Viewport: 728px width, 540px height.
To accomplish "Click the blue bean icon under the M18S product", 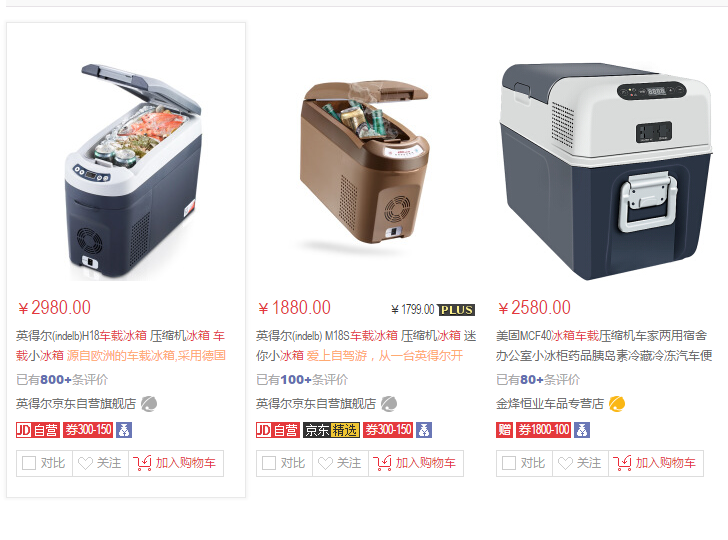I will point(424,430).
